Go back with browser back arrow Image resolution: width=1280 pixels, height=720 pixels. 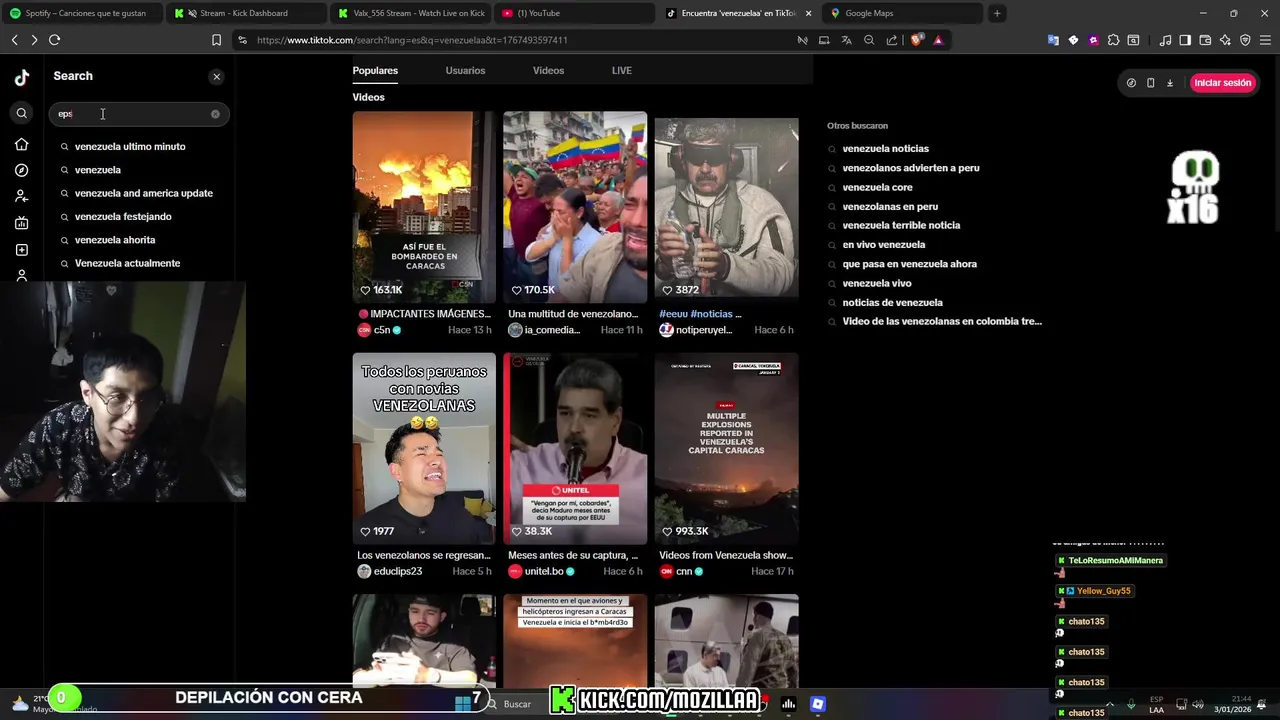[15, 40]
